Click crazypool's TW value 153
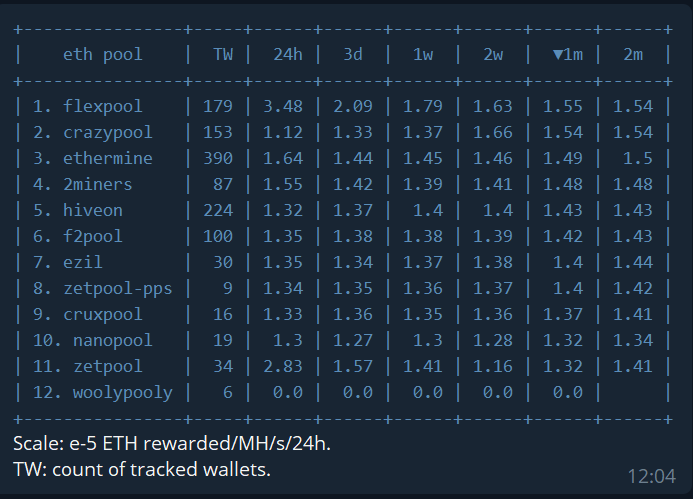The width and height of the screenshot is (693, 499). [x=218, y=133]
